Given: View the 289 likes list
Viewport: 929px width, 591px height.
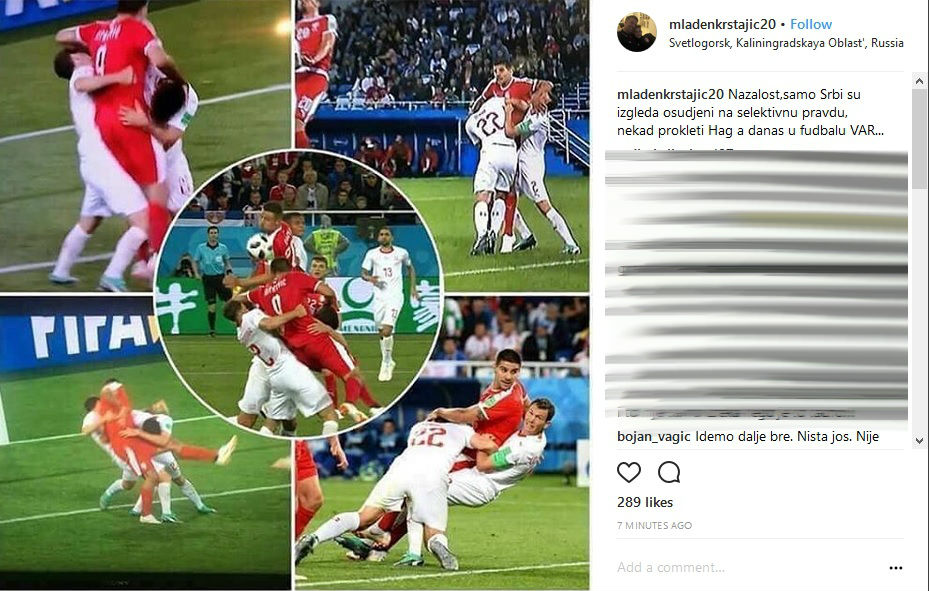Looking at the screenshot, I should [x=645, y=502].
